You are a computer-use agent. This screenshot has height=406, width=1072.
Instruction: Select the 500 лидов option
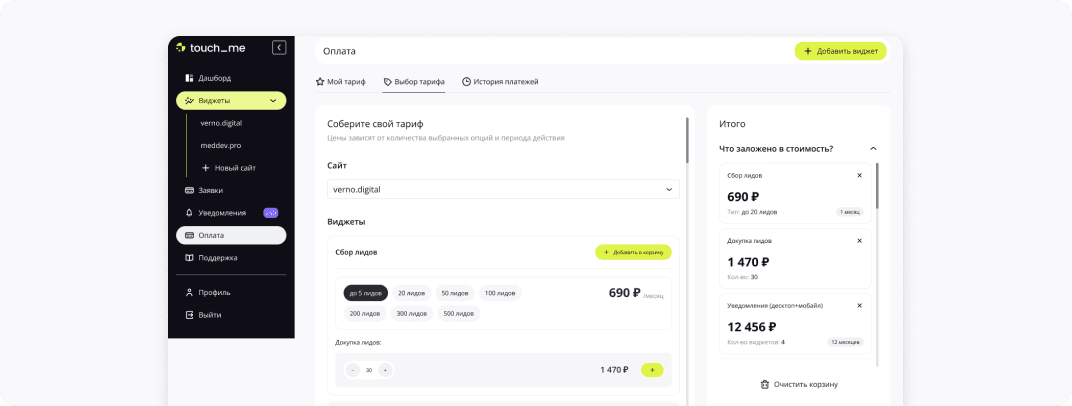point(459,314)
